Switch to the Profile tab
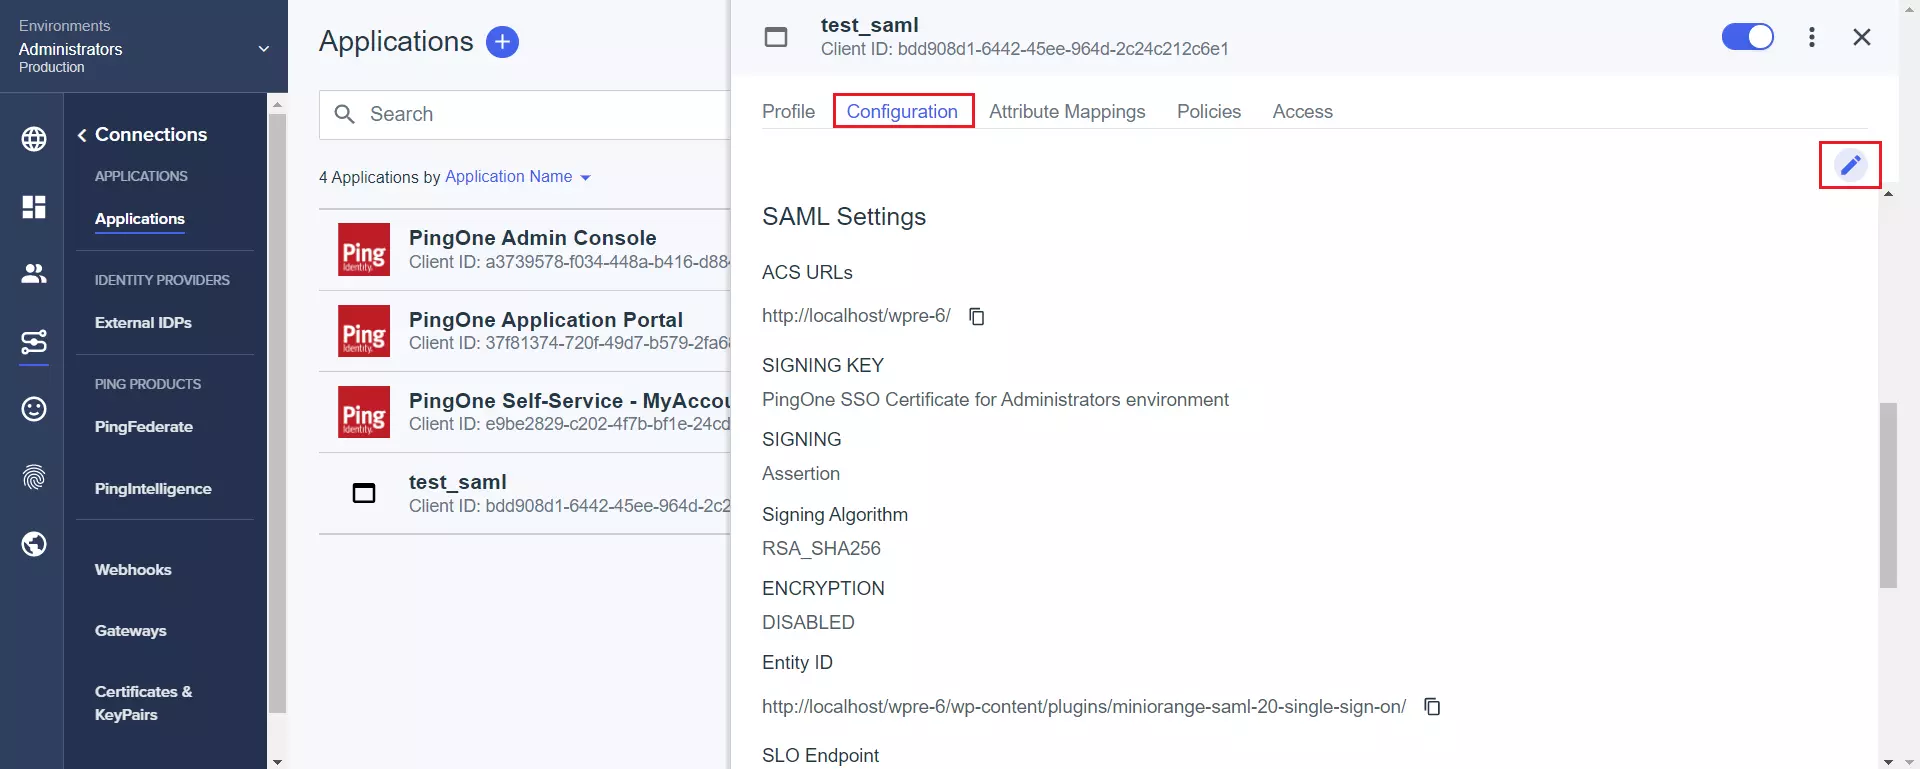The image size is (1920, 769). coord(788,111)
